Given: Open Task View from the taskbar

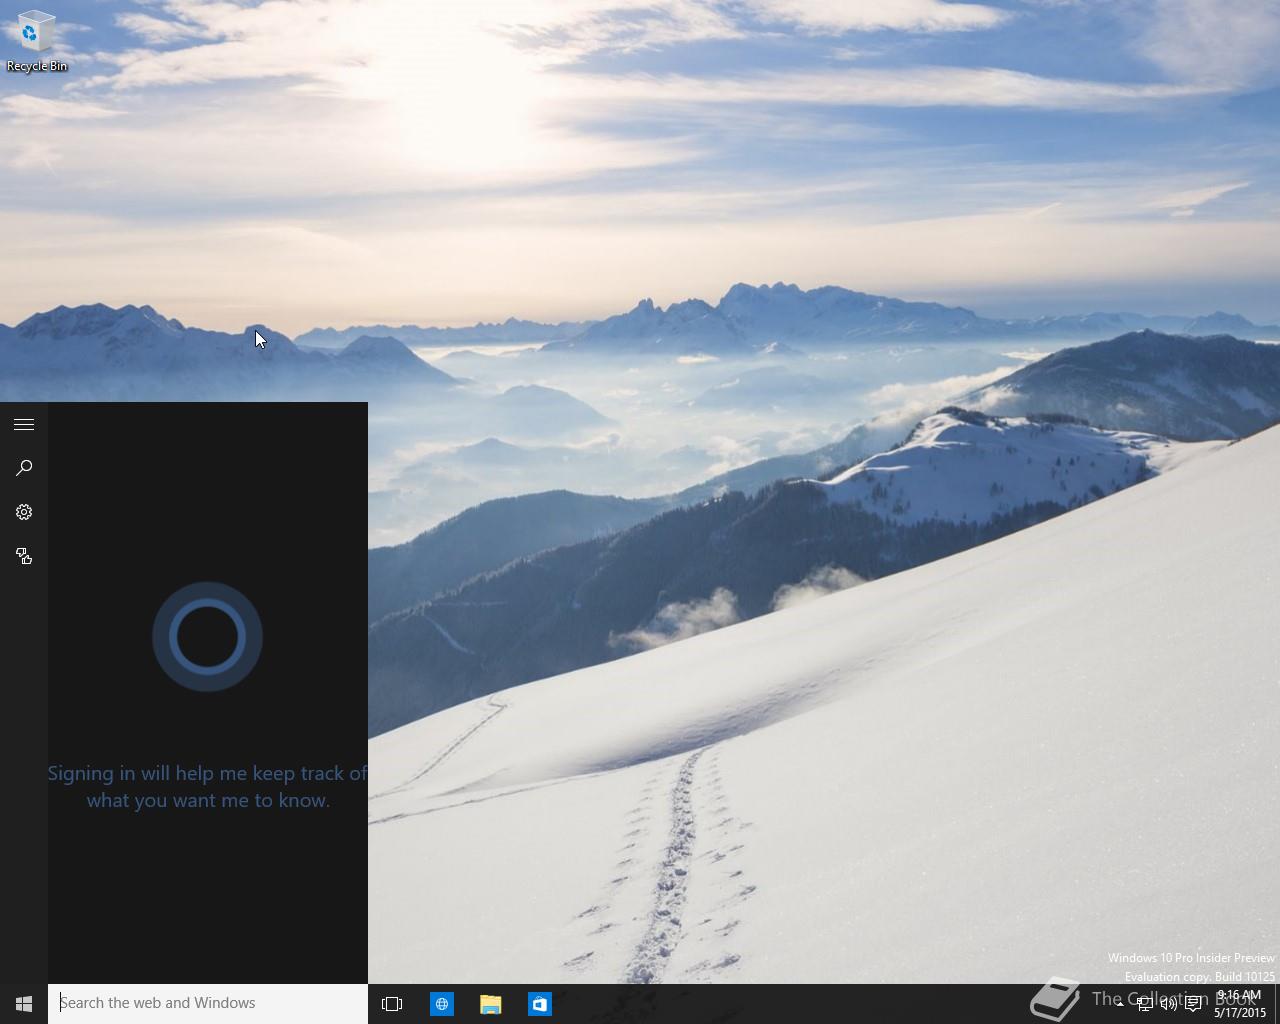Looking at the screenshot, I should pos(392,1003).
